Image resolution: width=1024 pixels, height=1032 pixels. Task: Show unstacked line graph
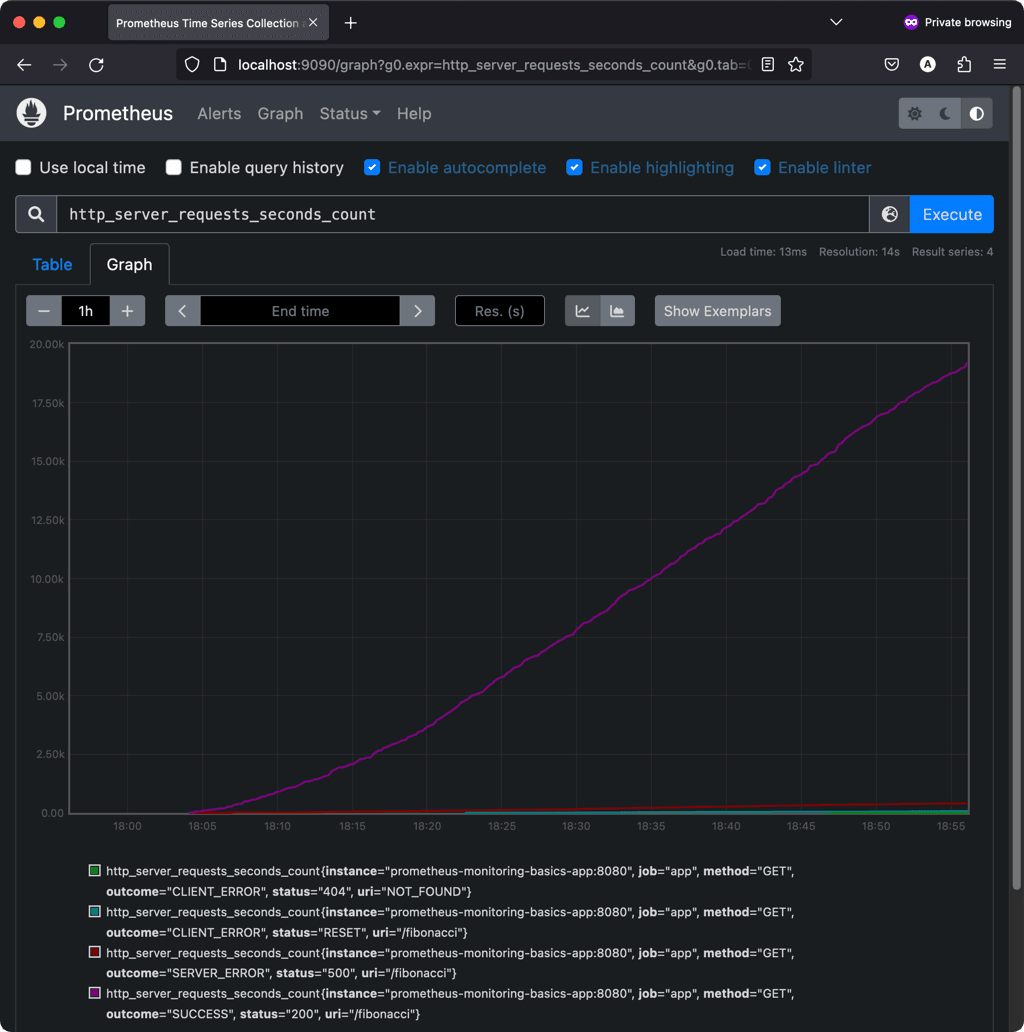[x=582, y=311]
